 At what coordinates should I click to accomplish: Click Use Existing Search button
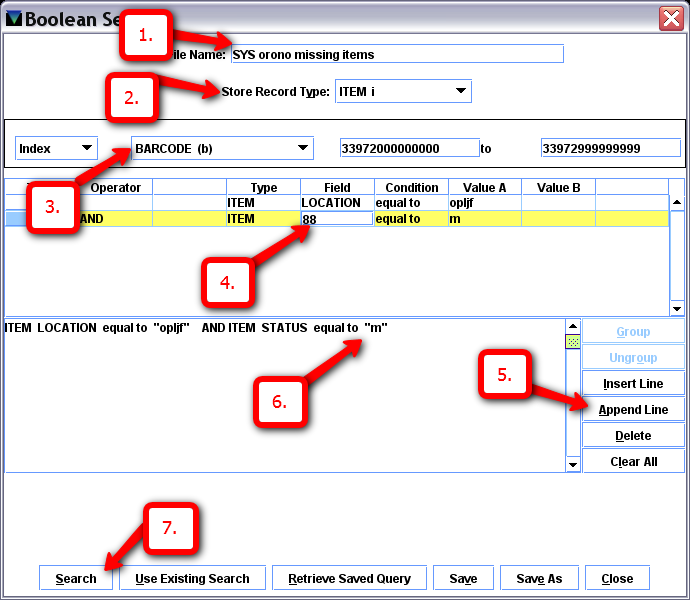coord(192,579)
